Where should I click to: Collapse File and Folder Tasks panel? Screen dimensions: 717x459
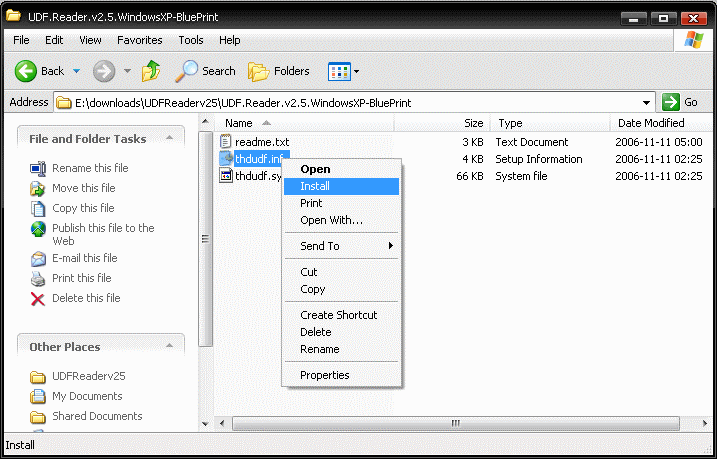point(170,138)
